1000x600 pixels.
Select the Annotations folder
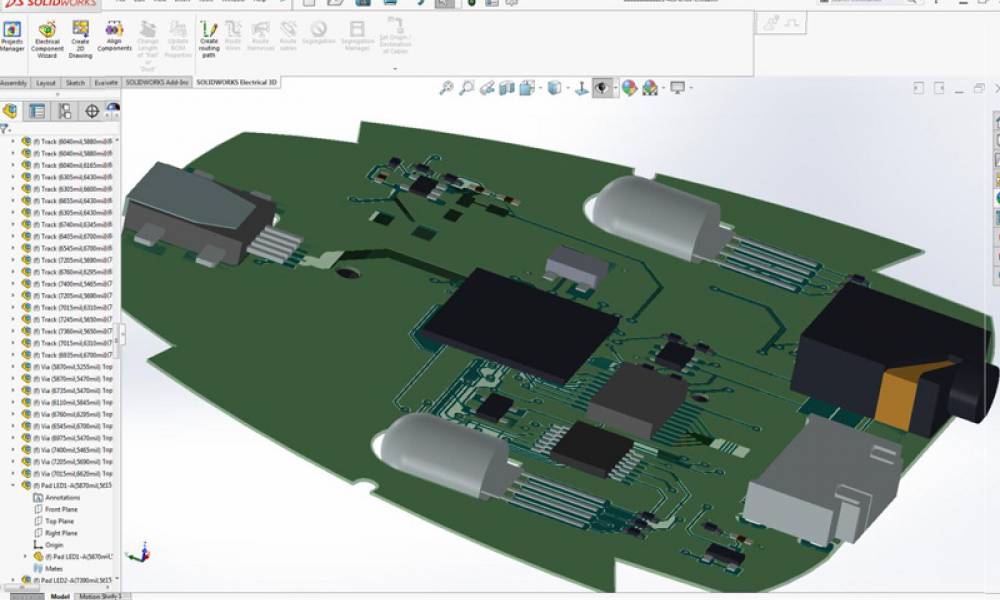click(57, 497)
